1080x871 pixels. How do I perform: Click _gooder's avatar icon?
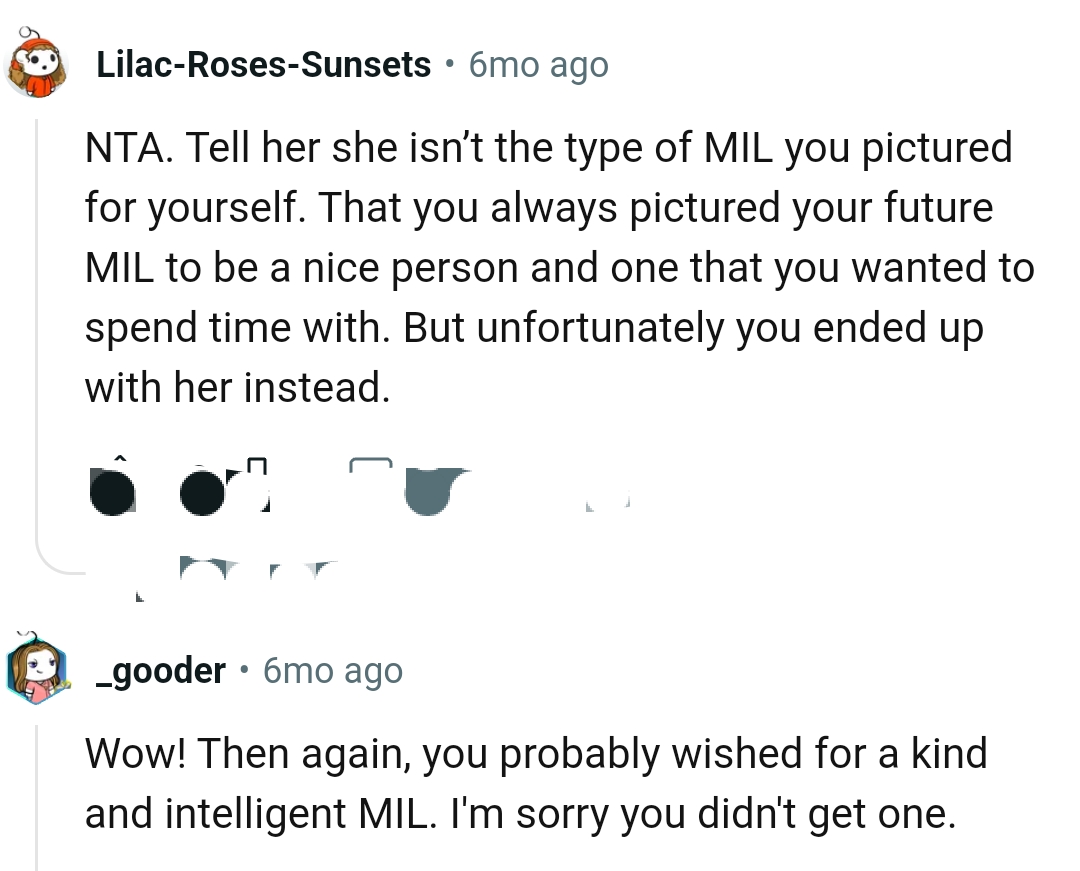click(x=37, y=670)
